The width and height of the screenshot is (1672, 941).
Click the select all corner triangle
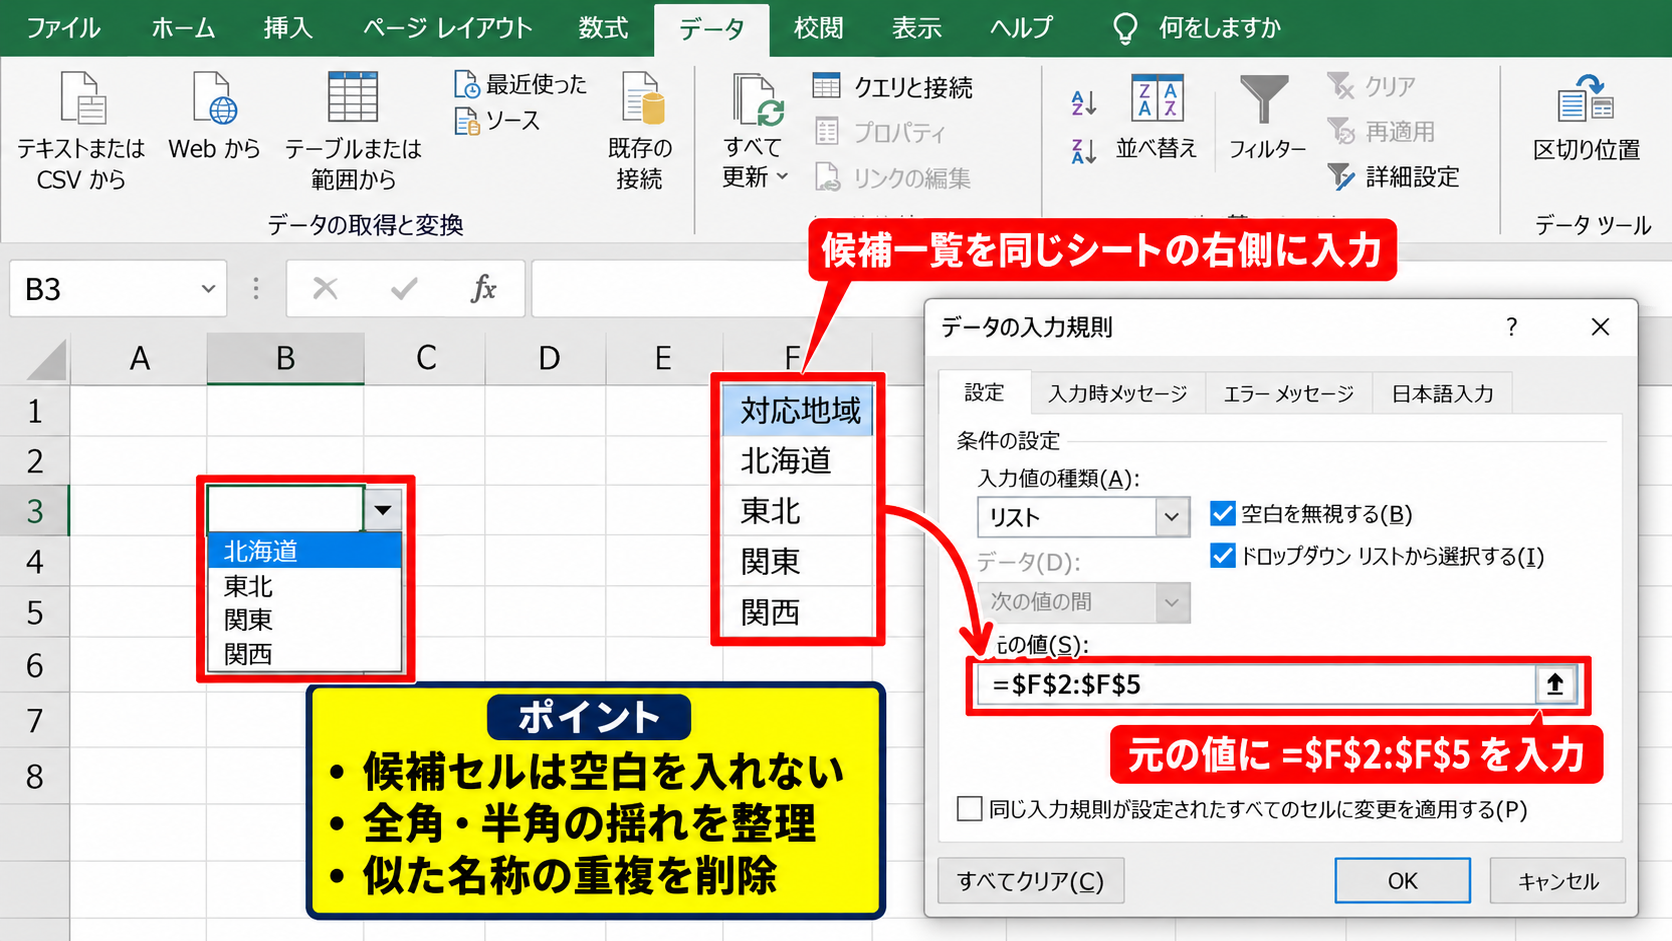pos(47,360)
